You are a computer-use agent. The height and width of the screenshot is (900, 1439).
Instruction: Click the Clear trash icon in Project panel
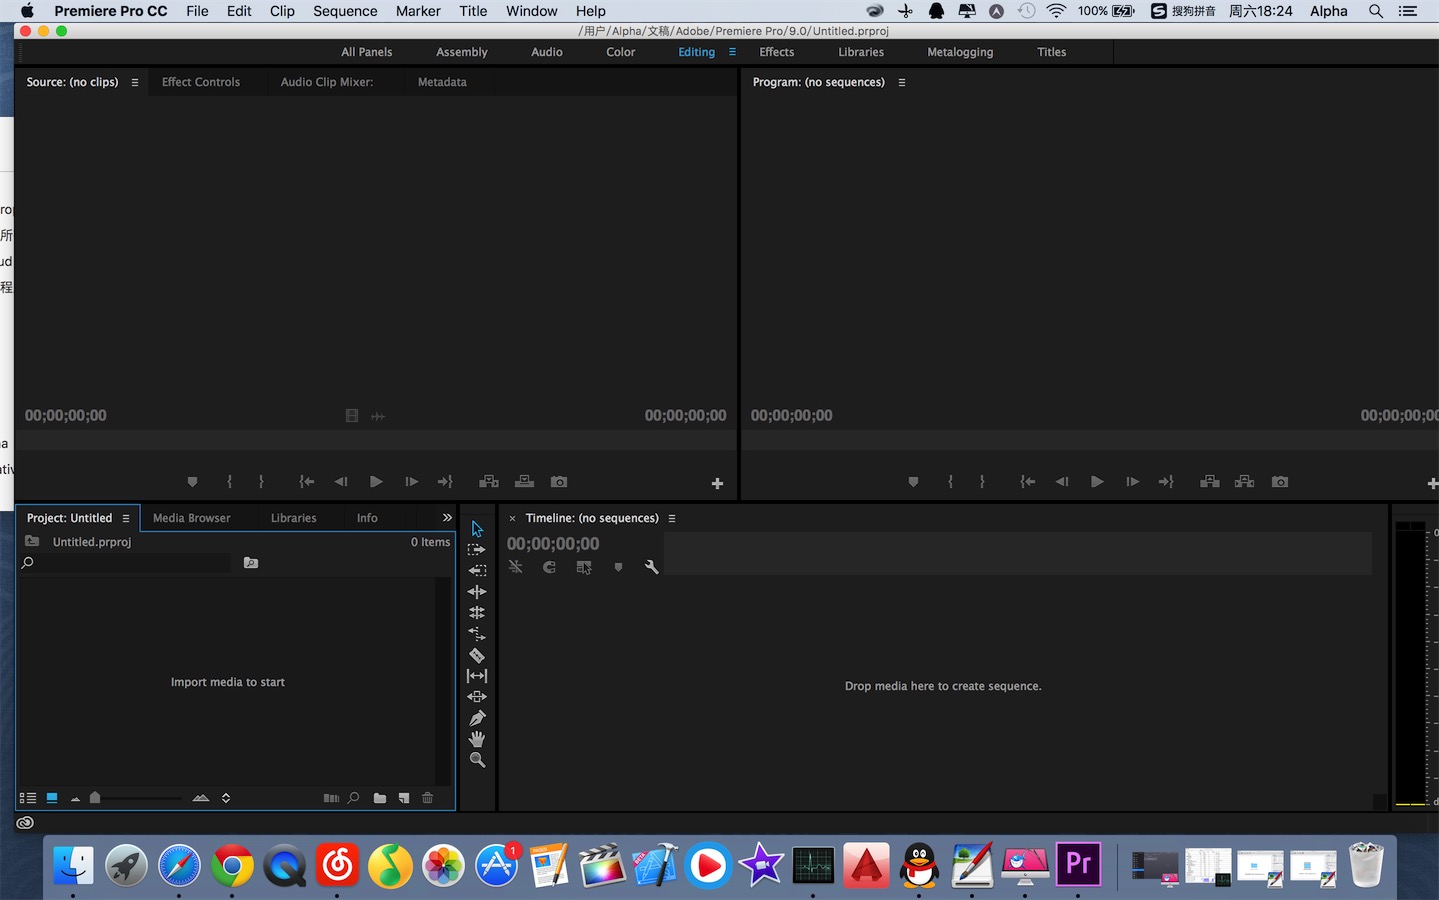(x=428, y=798)
